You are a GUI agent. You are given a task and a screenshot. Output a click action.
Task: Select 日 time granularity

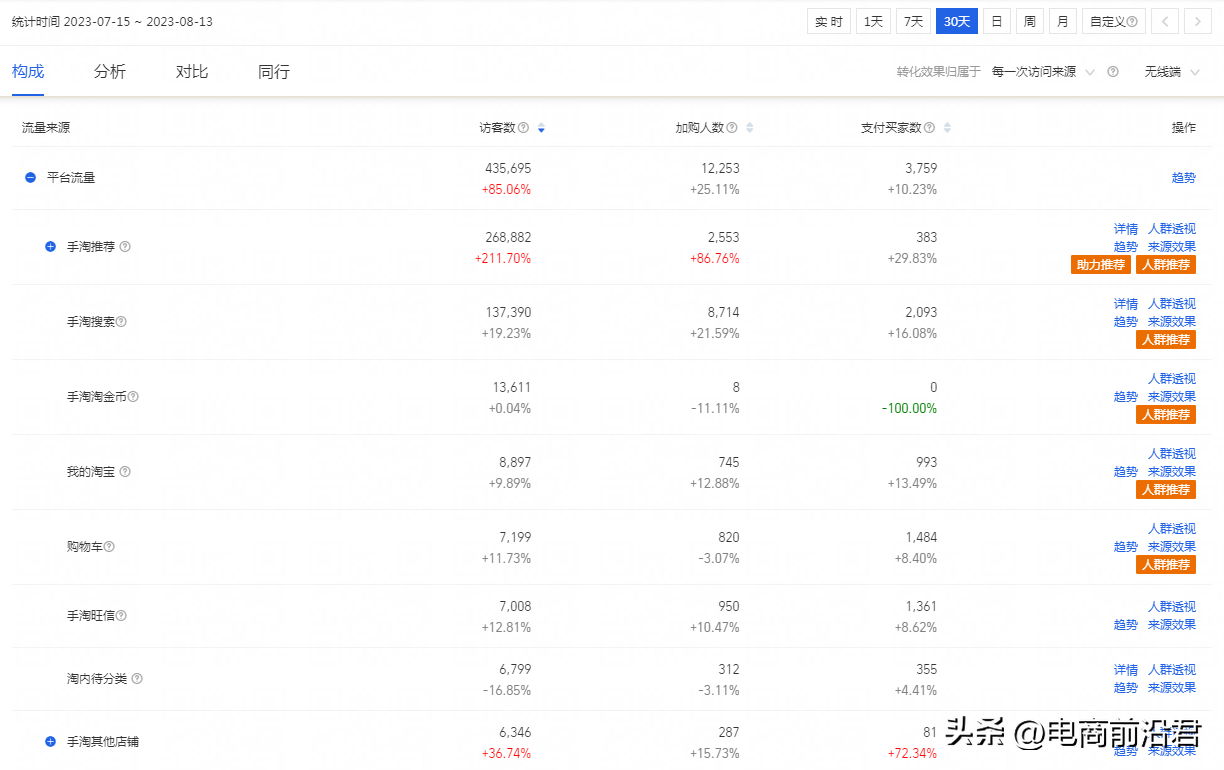(996, 21)
